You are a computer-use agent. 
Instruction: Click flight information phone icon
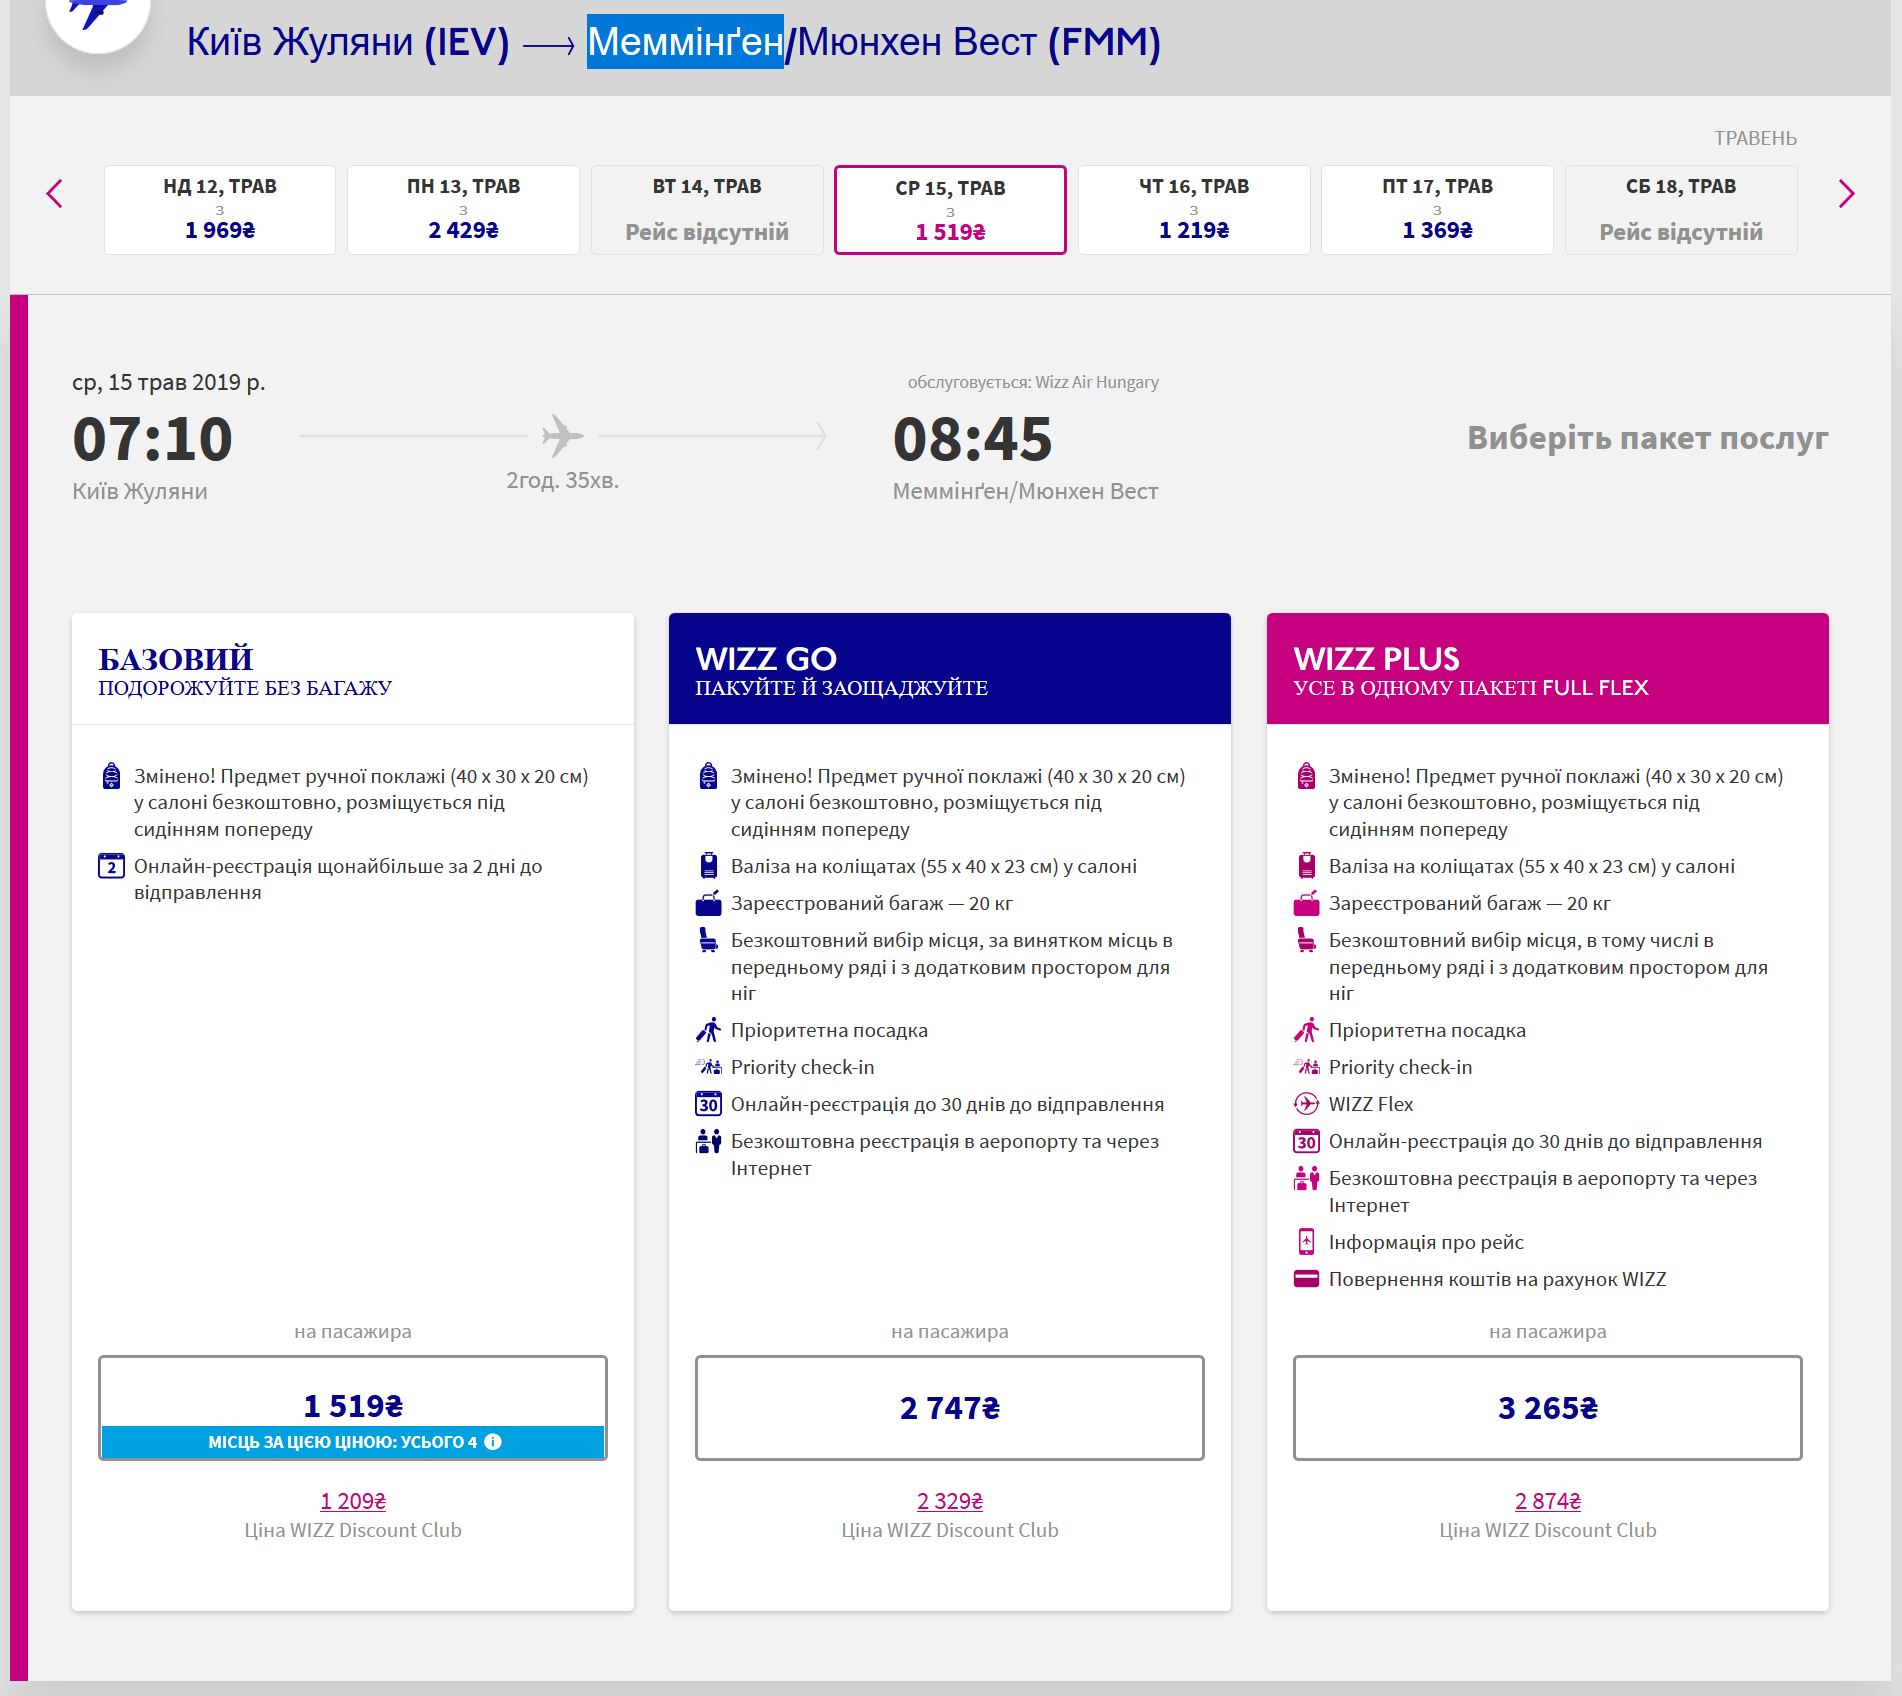(x=1306, y=1242)
